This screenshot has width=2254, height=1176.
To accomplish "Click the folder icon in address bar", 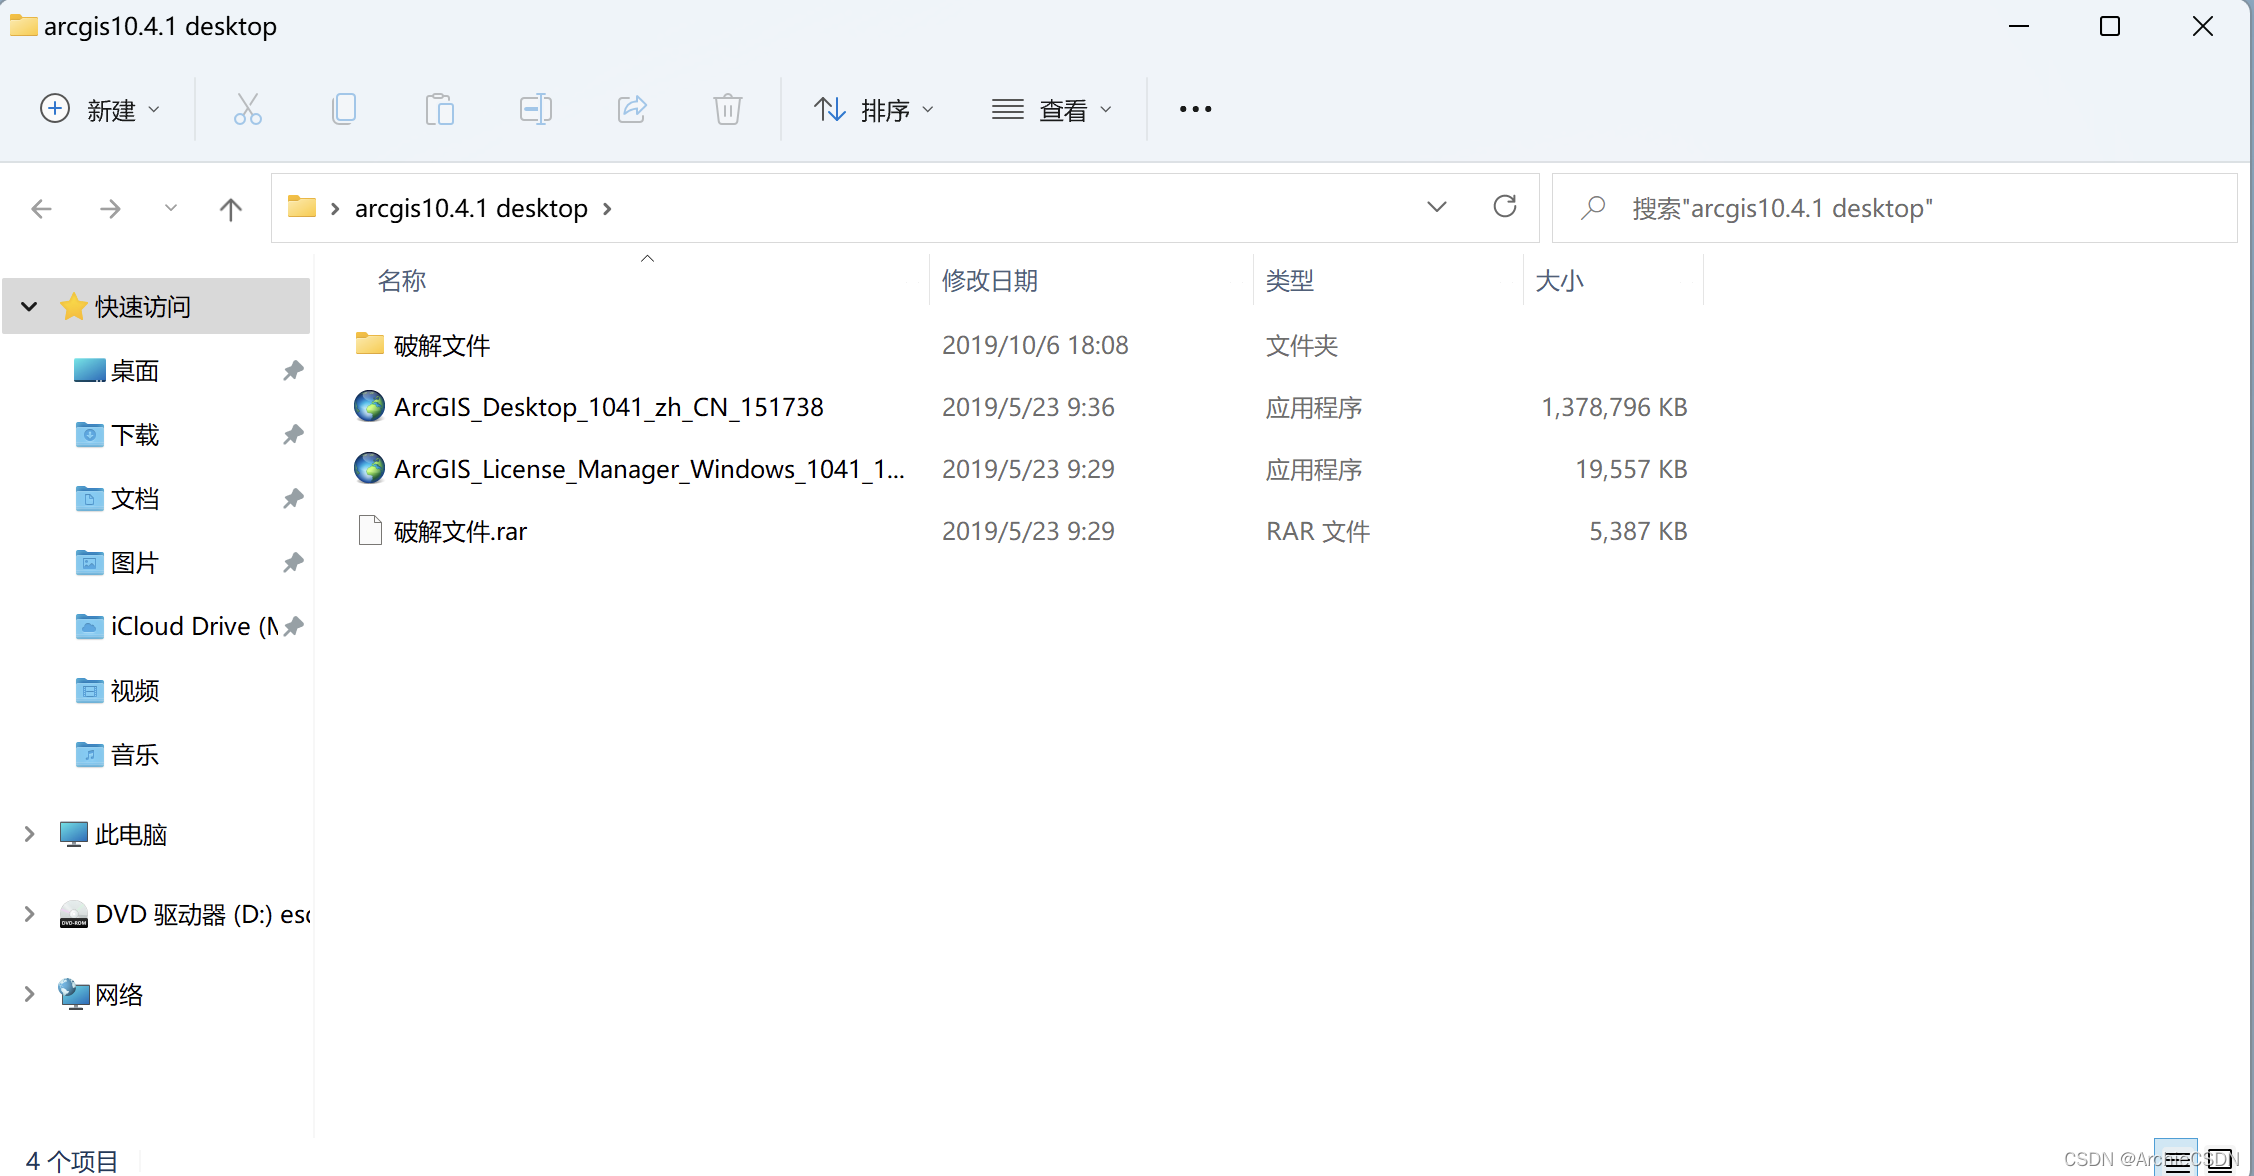I will pos(301,207).
